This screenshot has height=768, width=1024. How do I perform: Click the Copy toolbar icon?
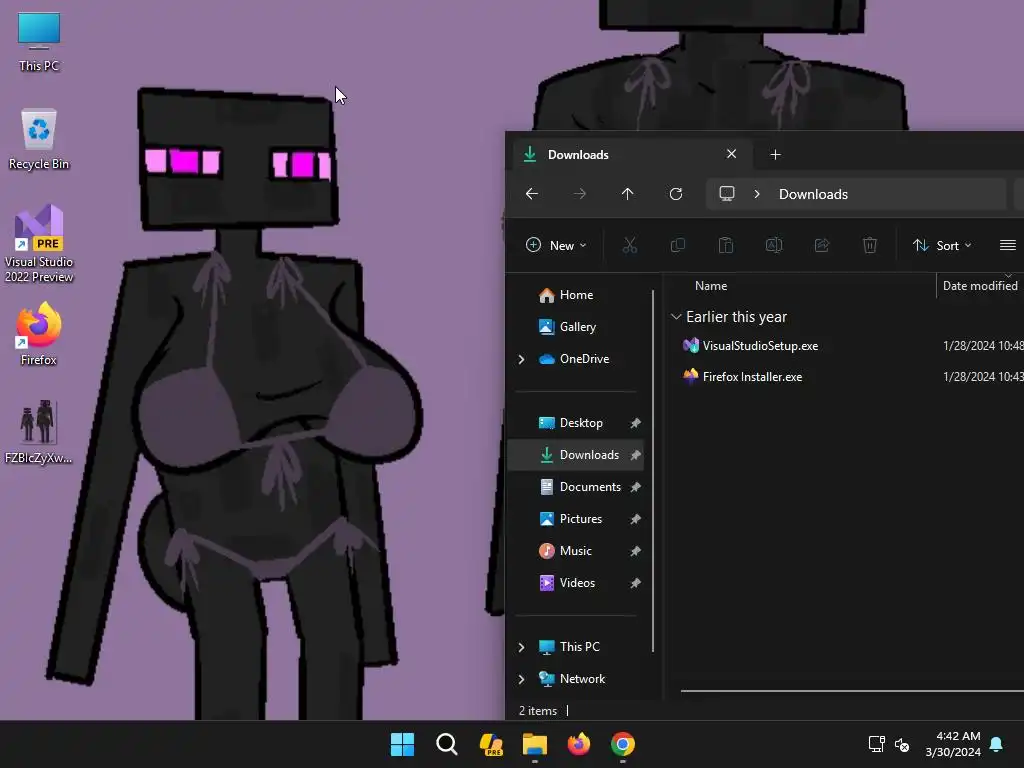pos(678,246)
